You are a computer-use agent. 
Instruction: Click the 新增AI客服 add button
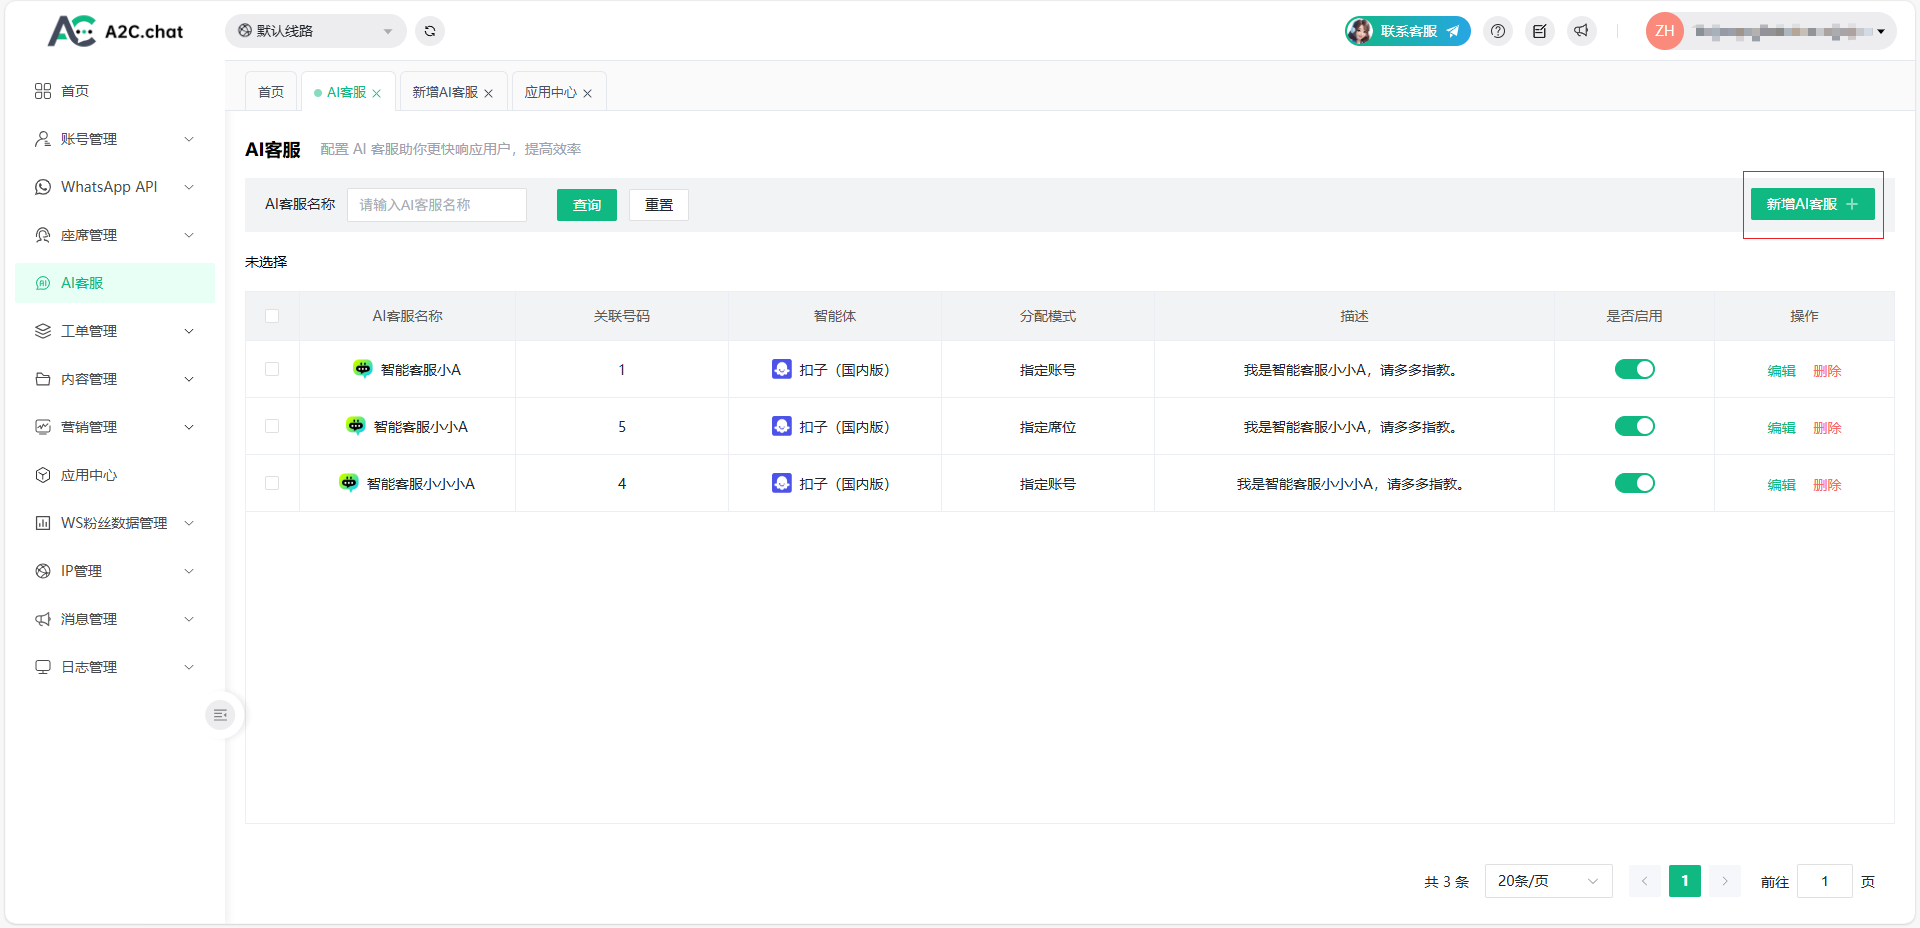tap(1812, 204)
